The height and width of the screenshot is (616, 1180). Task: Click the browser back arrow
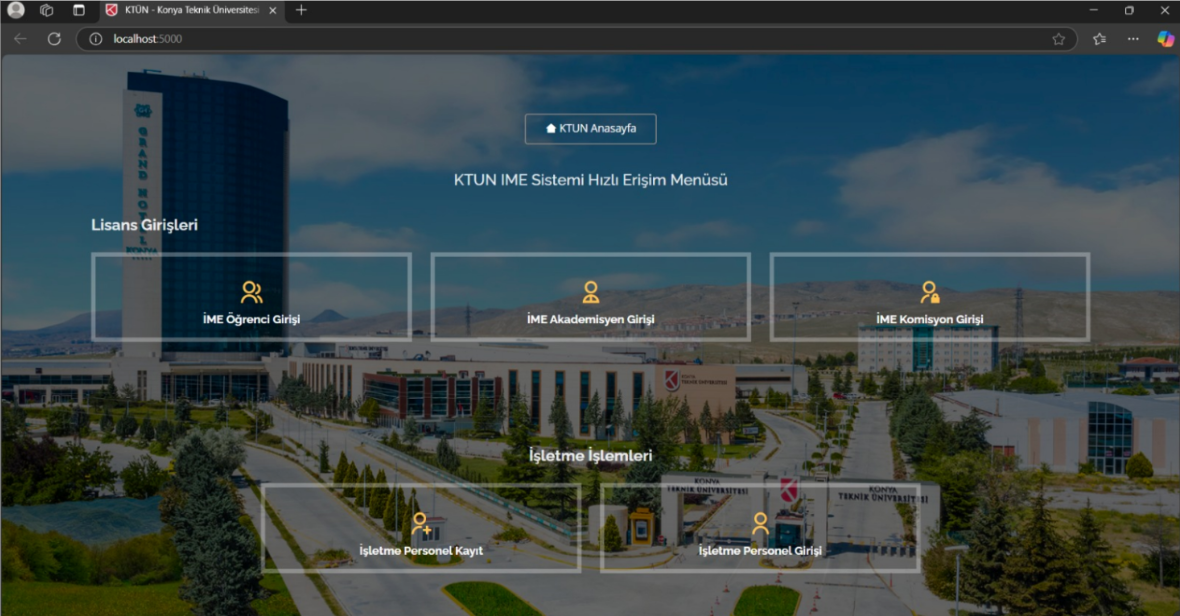[x=20, y=39]
